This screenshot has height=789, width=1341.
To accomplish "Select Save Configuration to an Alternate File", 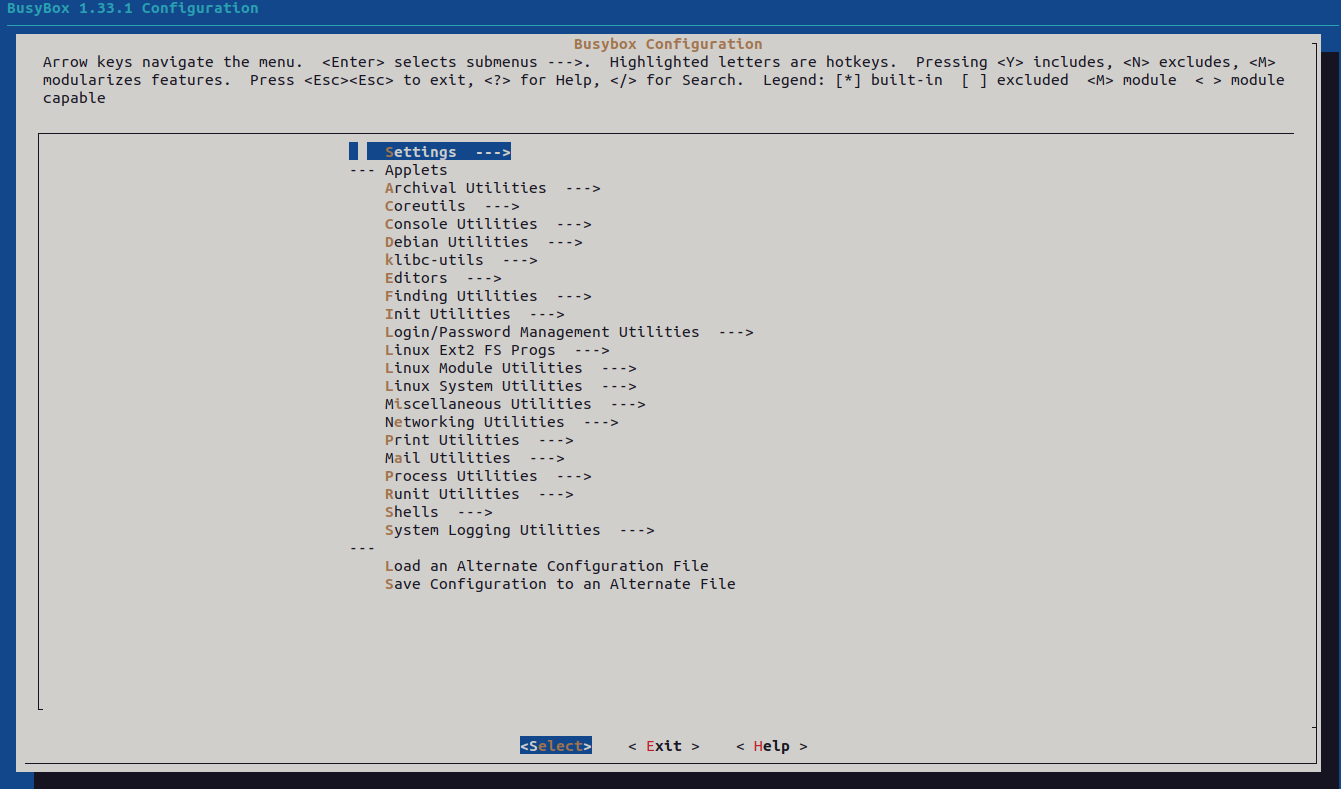I will (560, 584).
